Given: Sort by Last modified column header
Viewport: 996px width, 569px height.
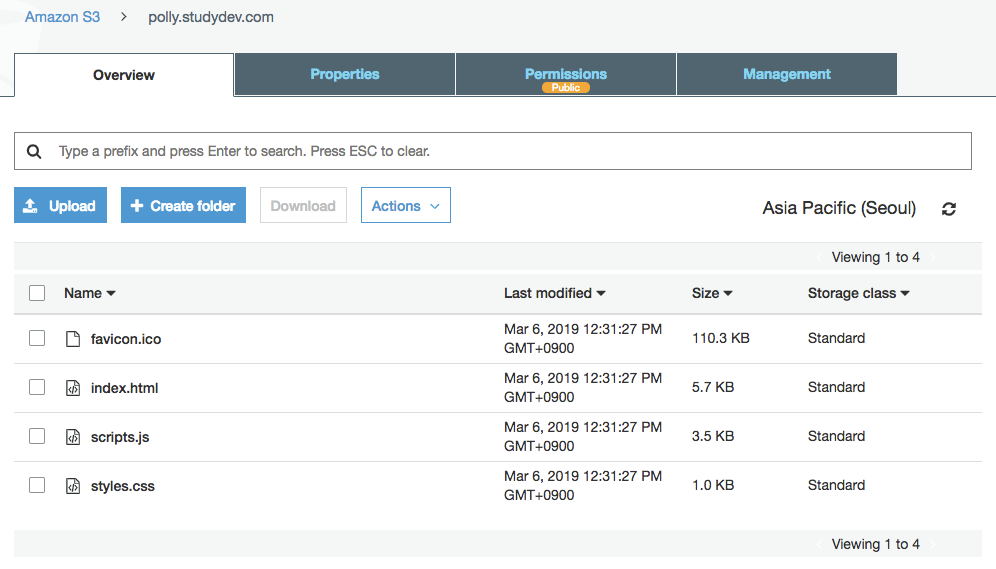Looking at the screenshot, I should (x=555, y=293).
